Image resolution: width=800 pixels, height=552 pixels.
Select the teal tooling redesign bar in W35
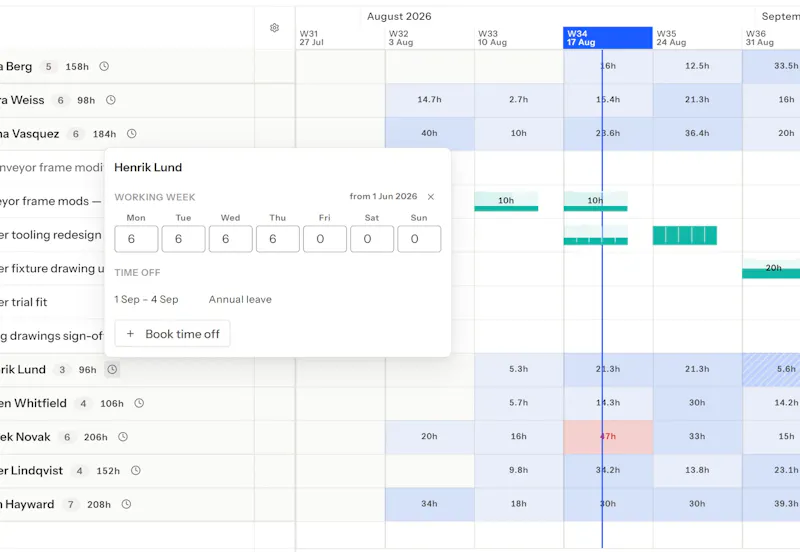(x=685, y=235)
